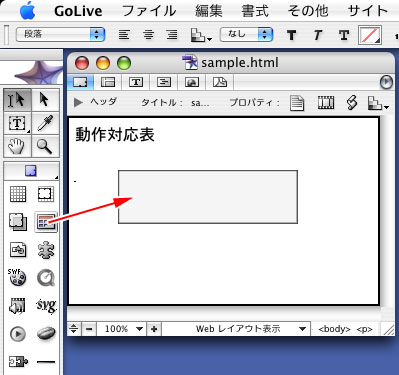Zoom in with the plus button
Screen dimensions: 399x375
(x=154, y=329)
